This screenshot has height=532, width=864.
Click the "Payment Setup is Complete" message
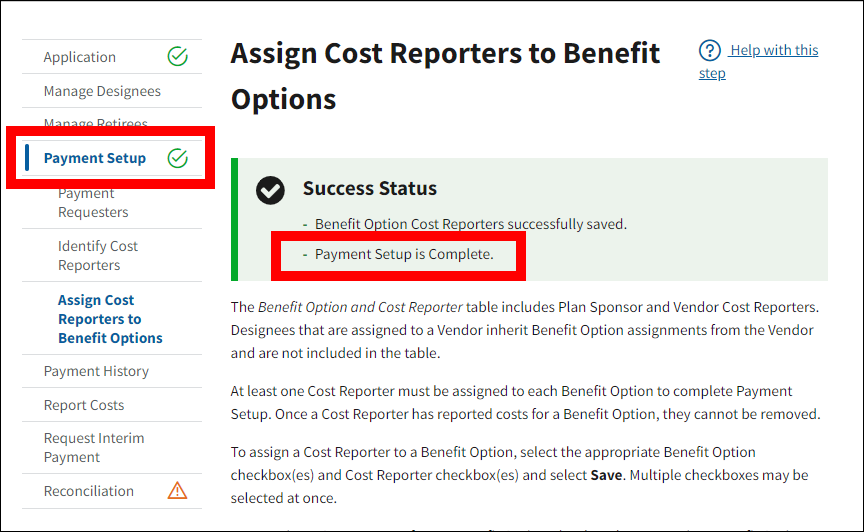point(404,254)
